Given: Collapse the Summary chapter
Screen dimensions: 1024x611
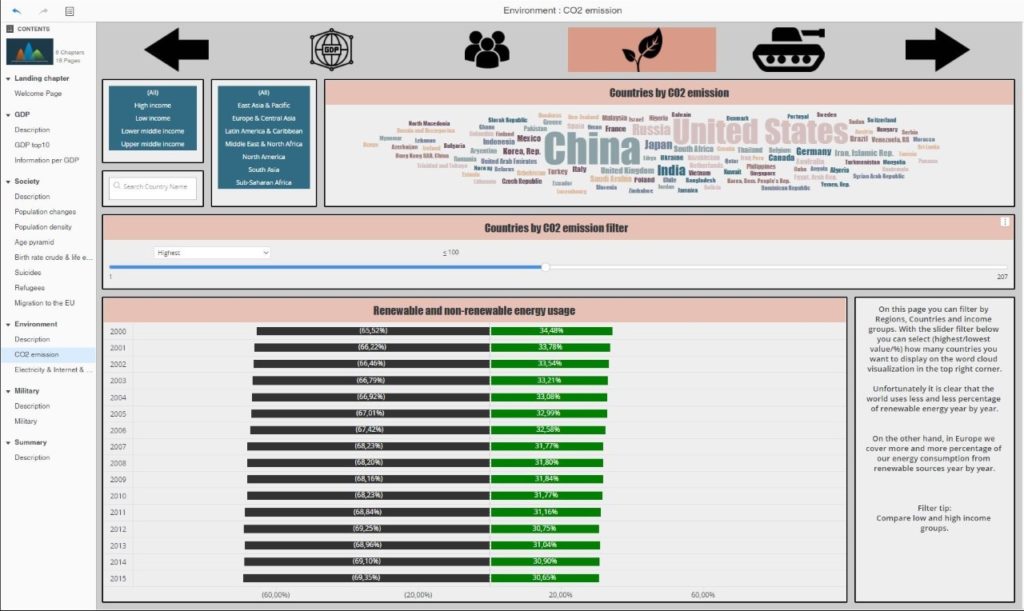Looking at the screenshot, I should (8, 443).
